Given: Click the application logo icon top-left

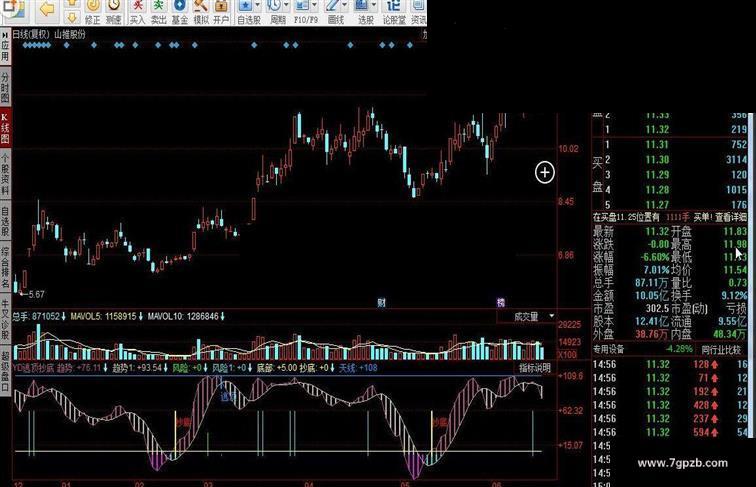Looking at the screenshot, I should (x=14, y=9).
